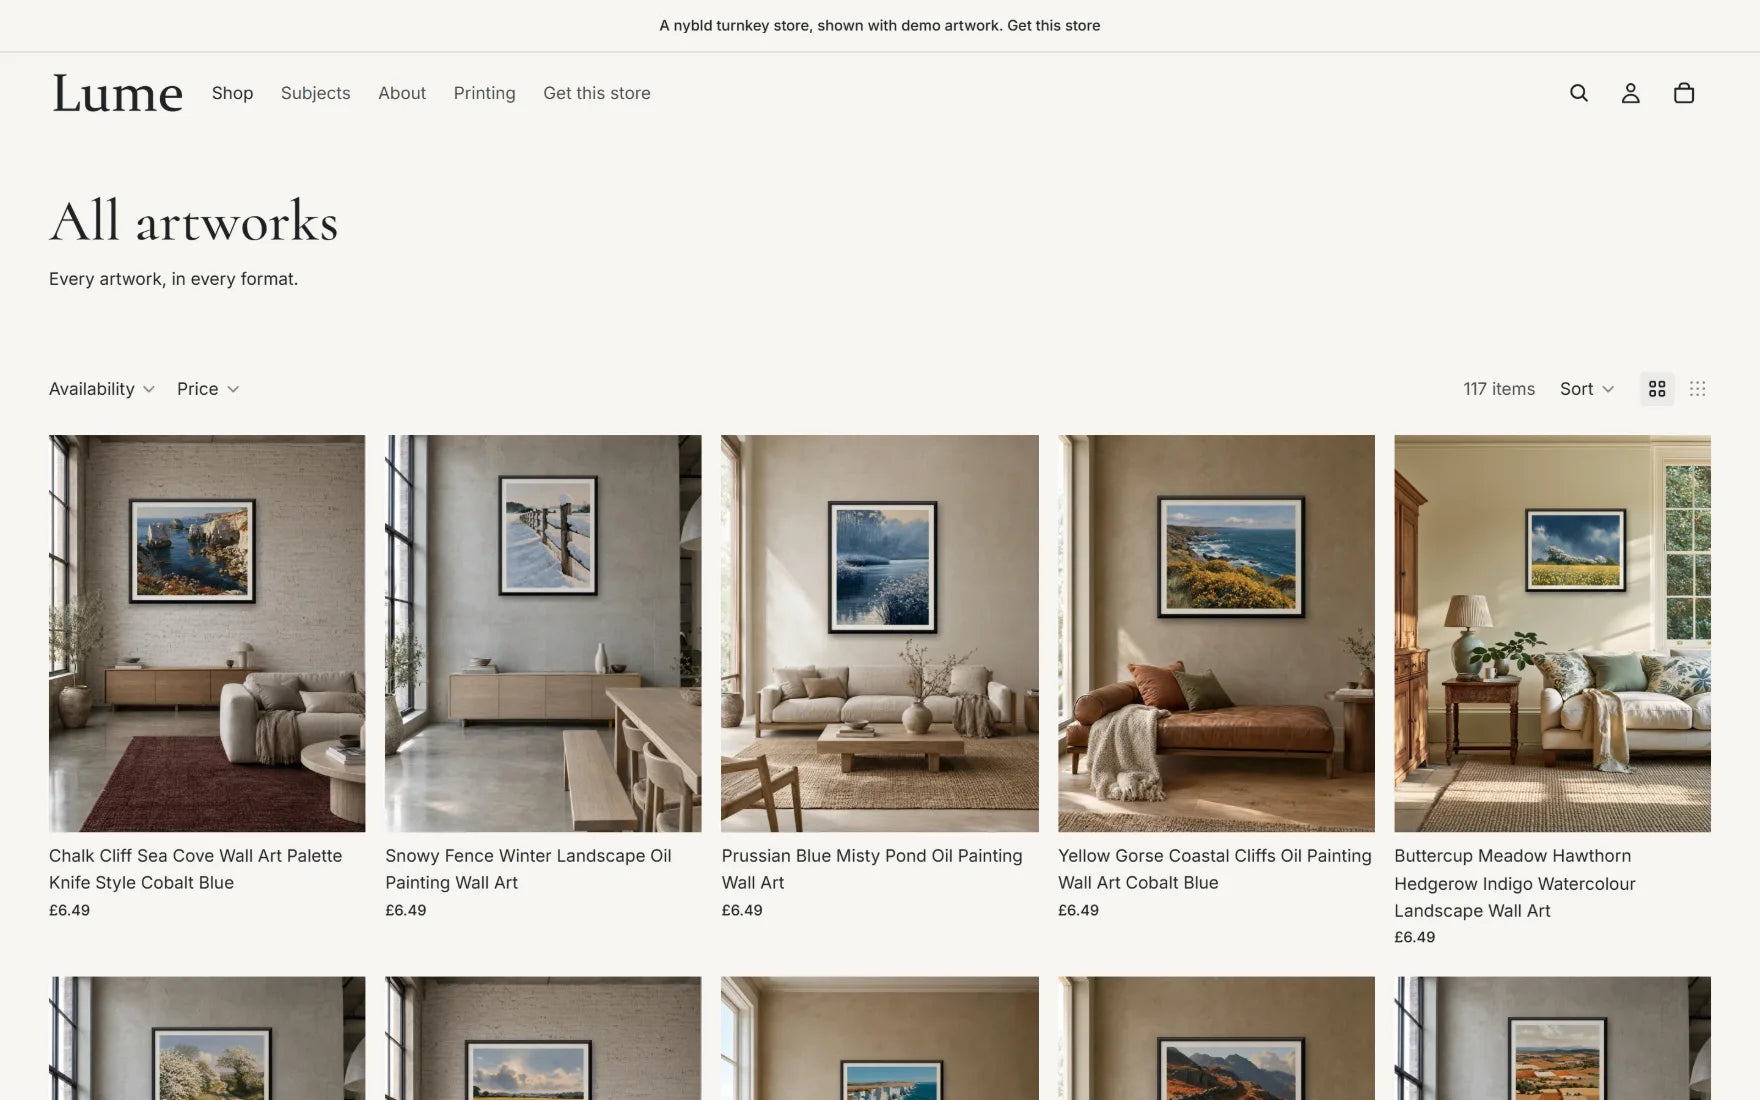Viewport: 1760px width, 1100px height.
Task: Click Prussian Blue Misty Pond title link
Action: tap(872, 869)
